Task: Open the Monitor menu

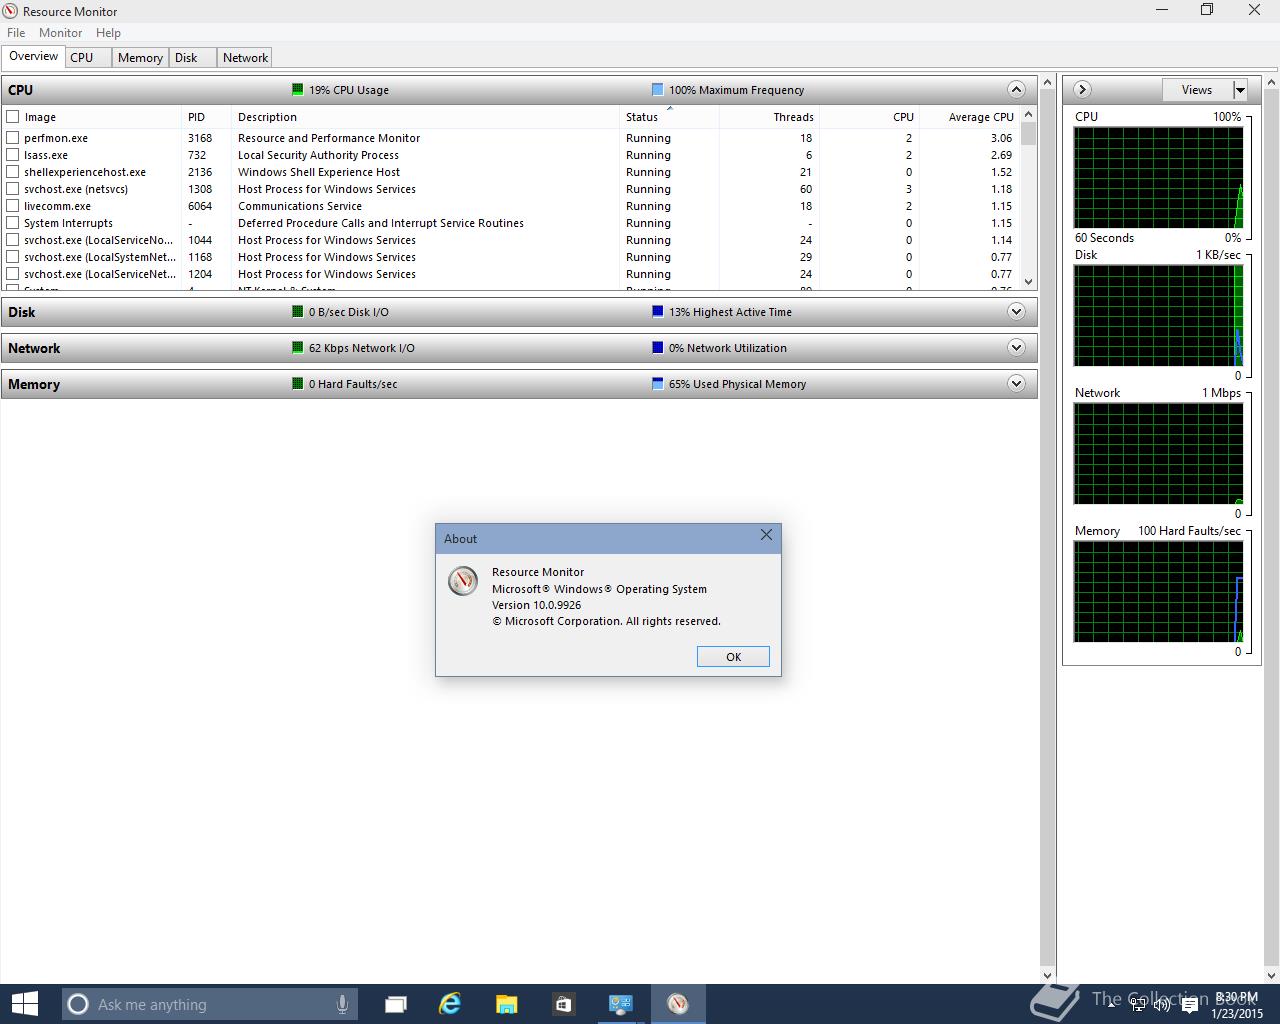Action: 60,32
